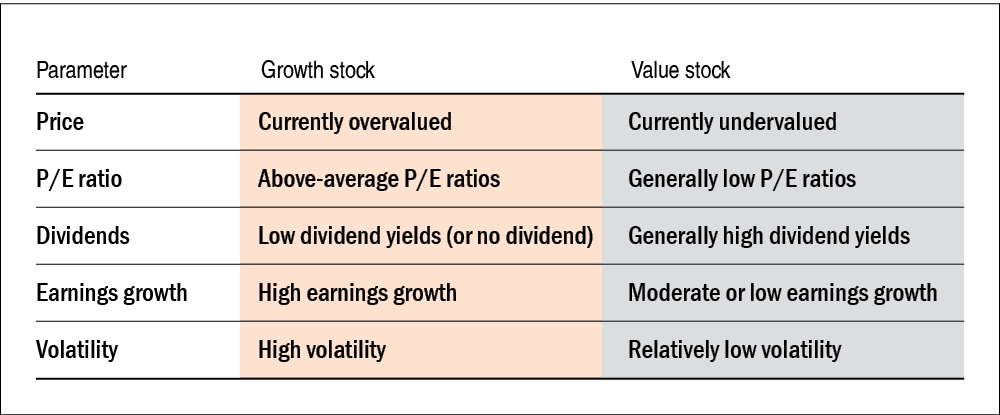Select the 'Generally high dividend yields' cell
This screenshot has width=1000, height=415.
click(x=769, y=236)
